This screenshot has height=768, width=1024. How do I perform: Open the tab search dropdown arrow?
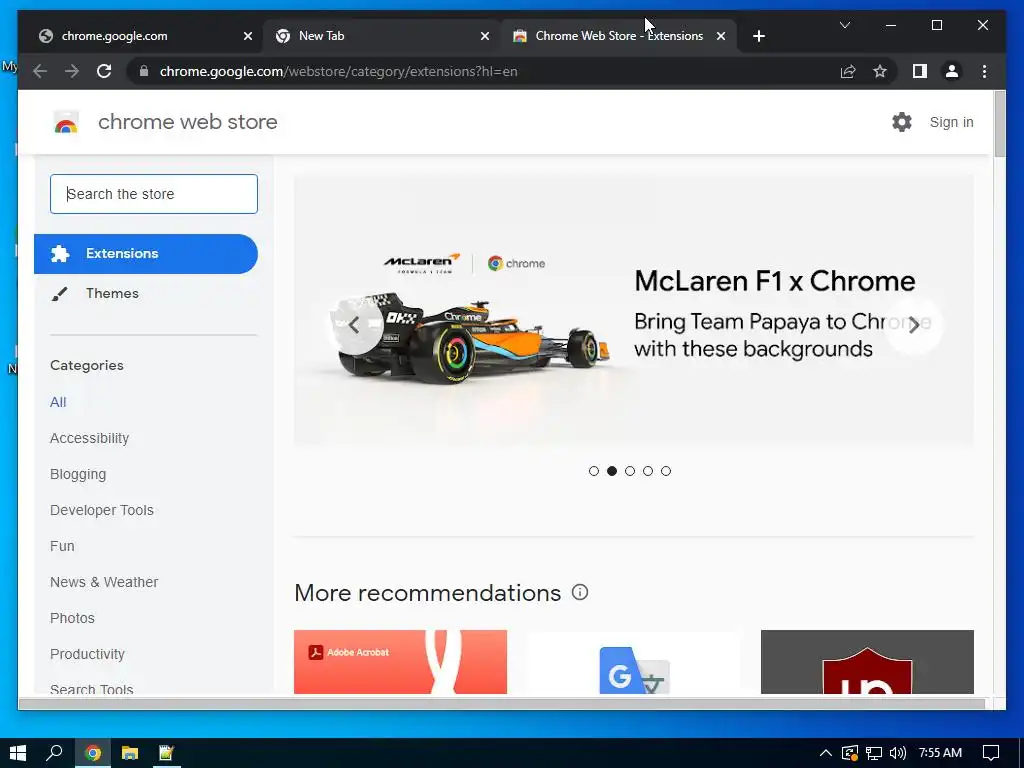point(844,25)
